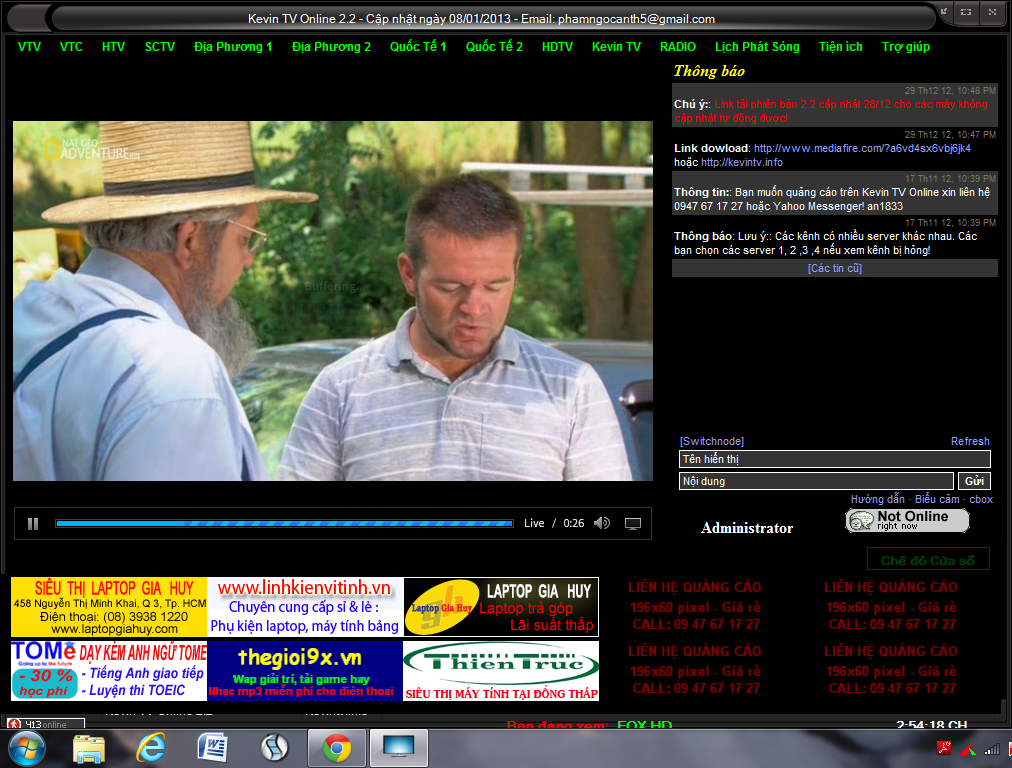Open the thegioi9x.vn ad banner
1012x768 pixels.
(305, 671)
